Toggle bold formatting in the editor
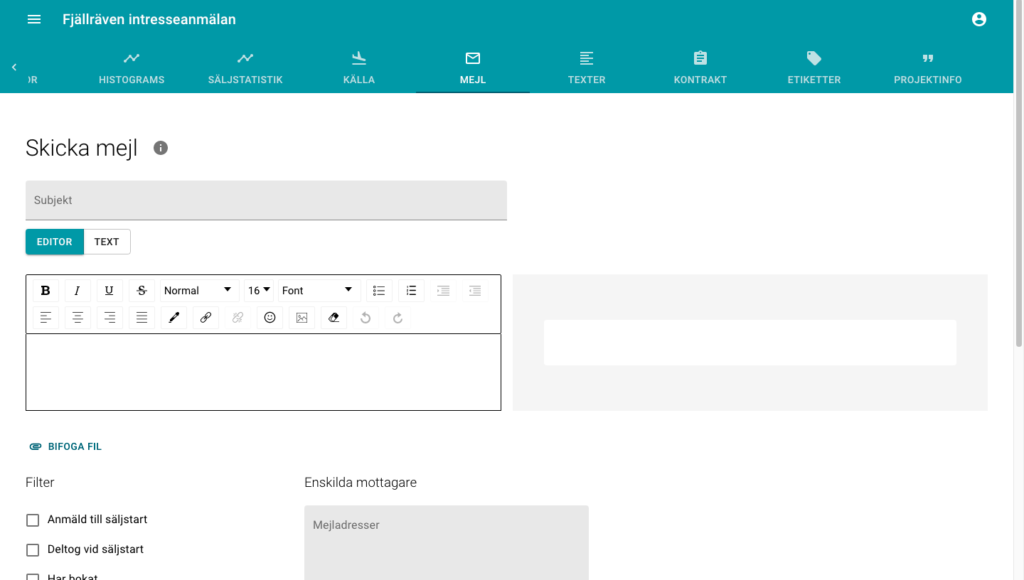Viewport: 1024px width, 580px height. [x=45, y=290]
